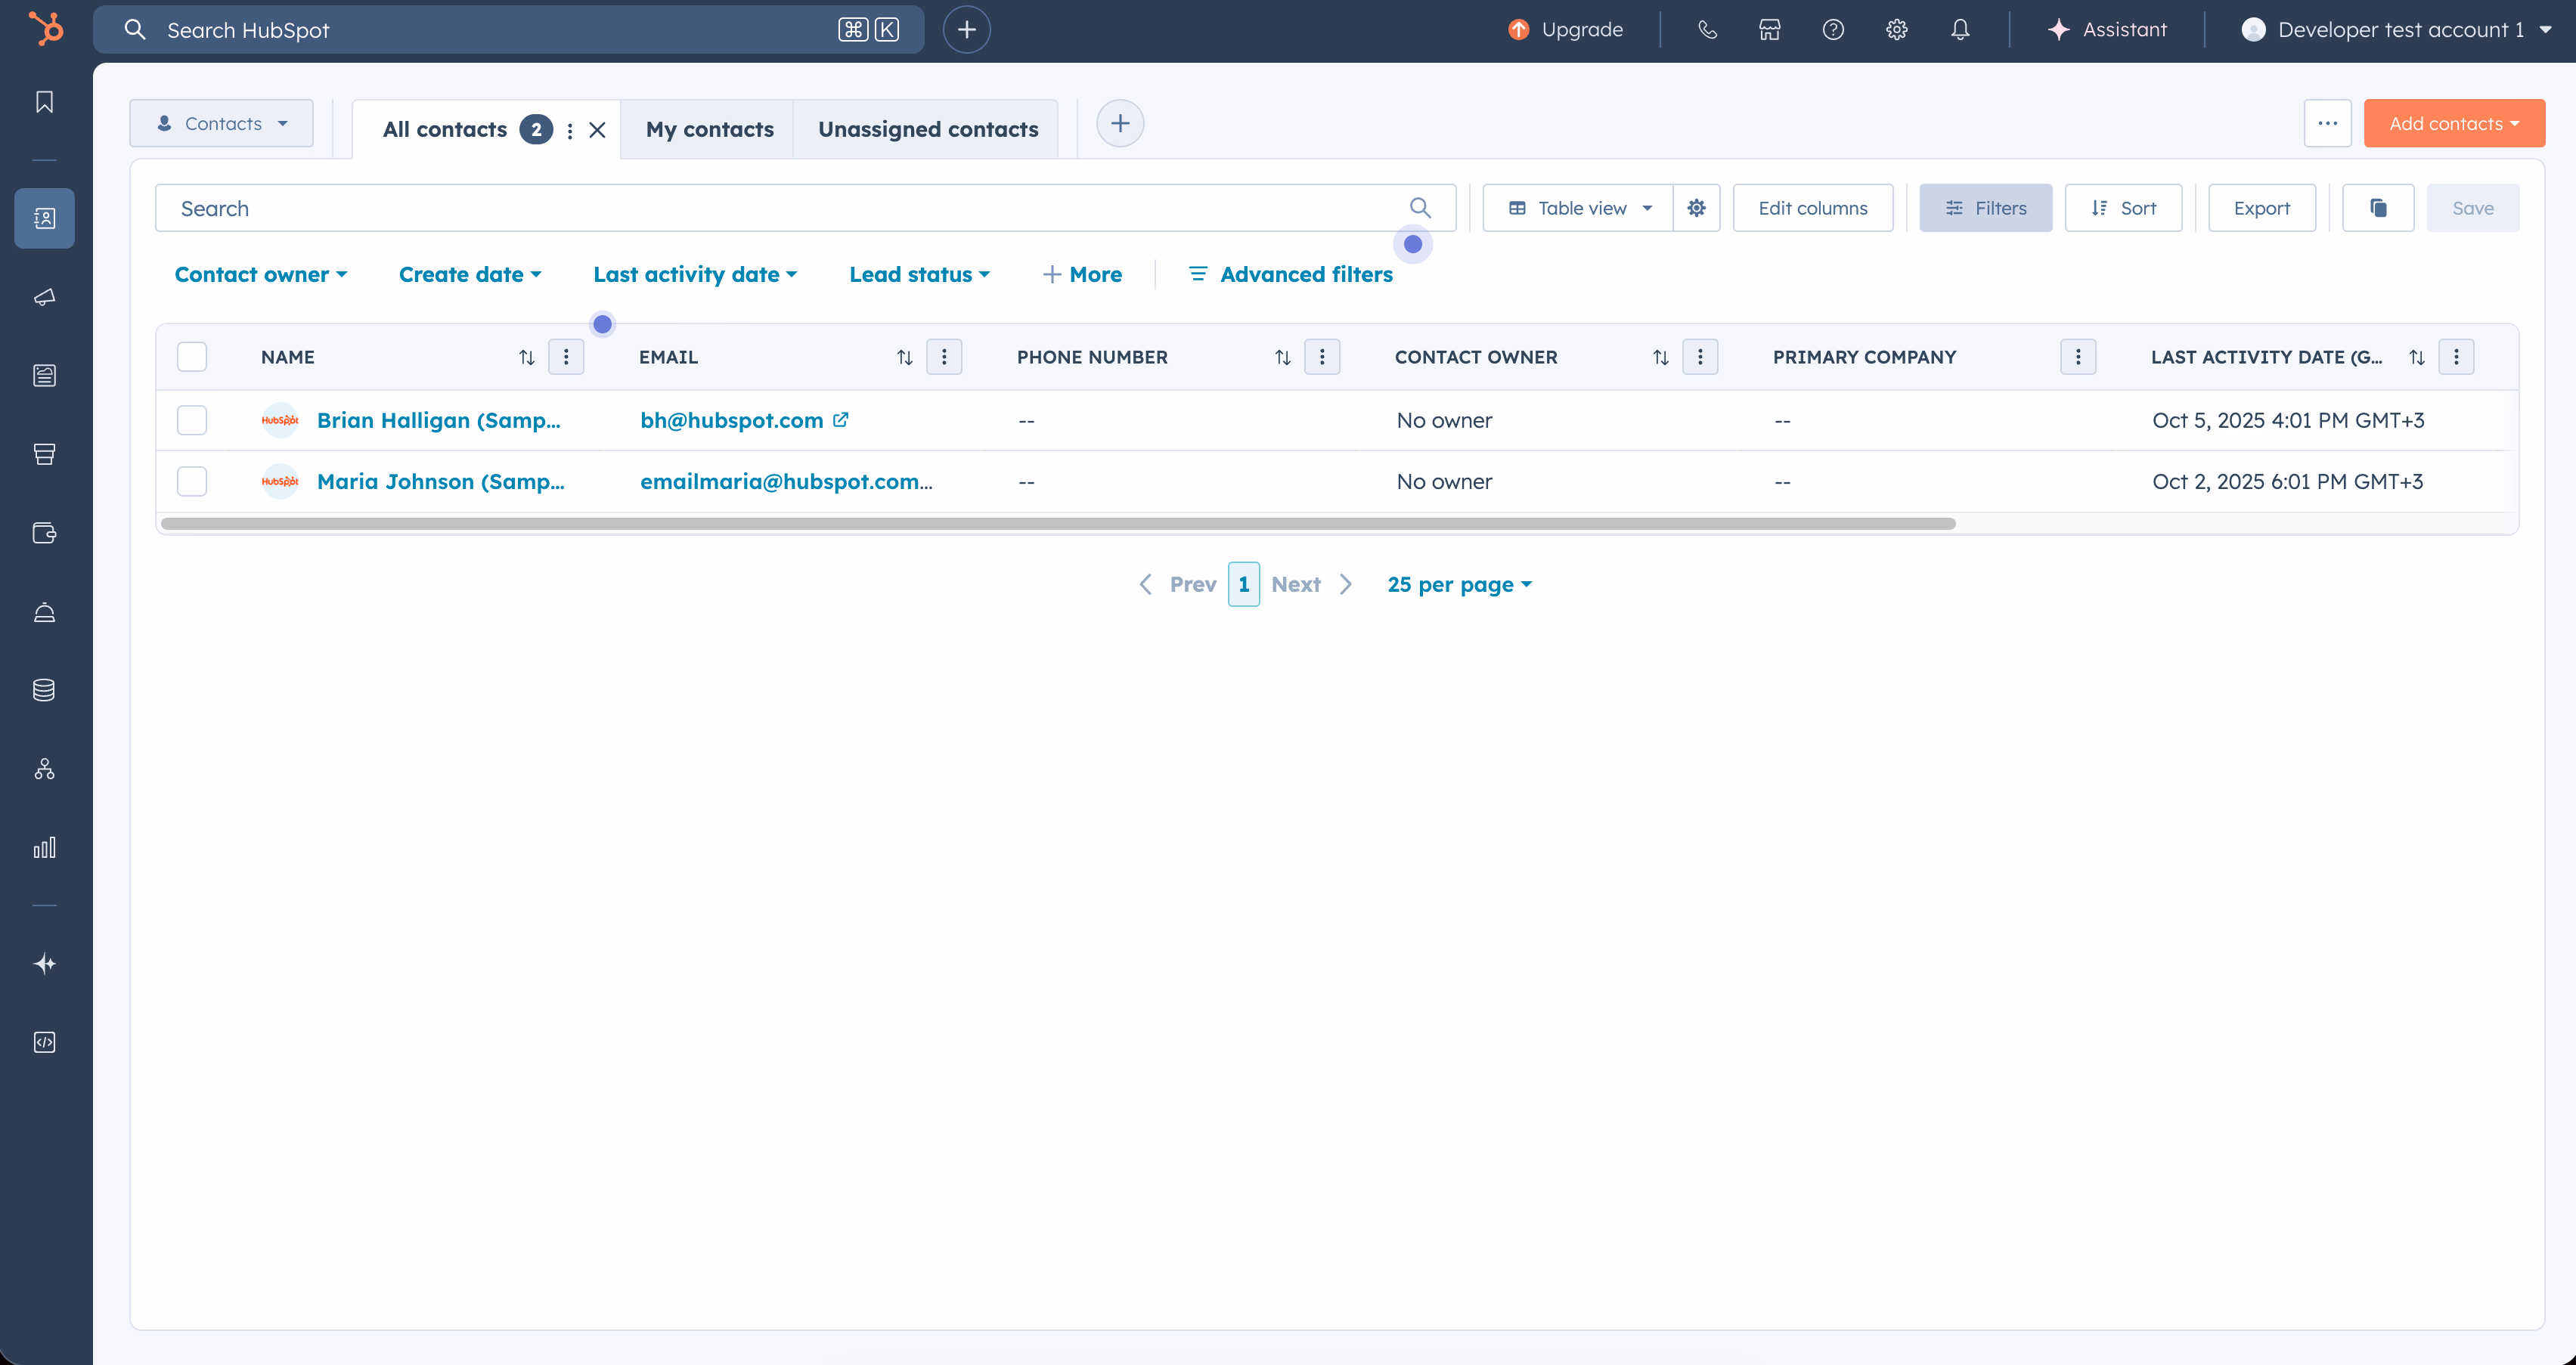Check the Maria Johnson row checkbox
2576x1365 pixels.
192,481
